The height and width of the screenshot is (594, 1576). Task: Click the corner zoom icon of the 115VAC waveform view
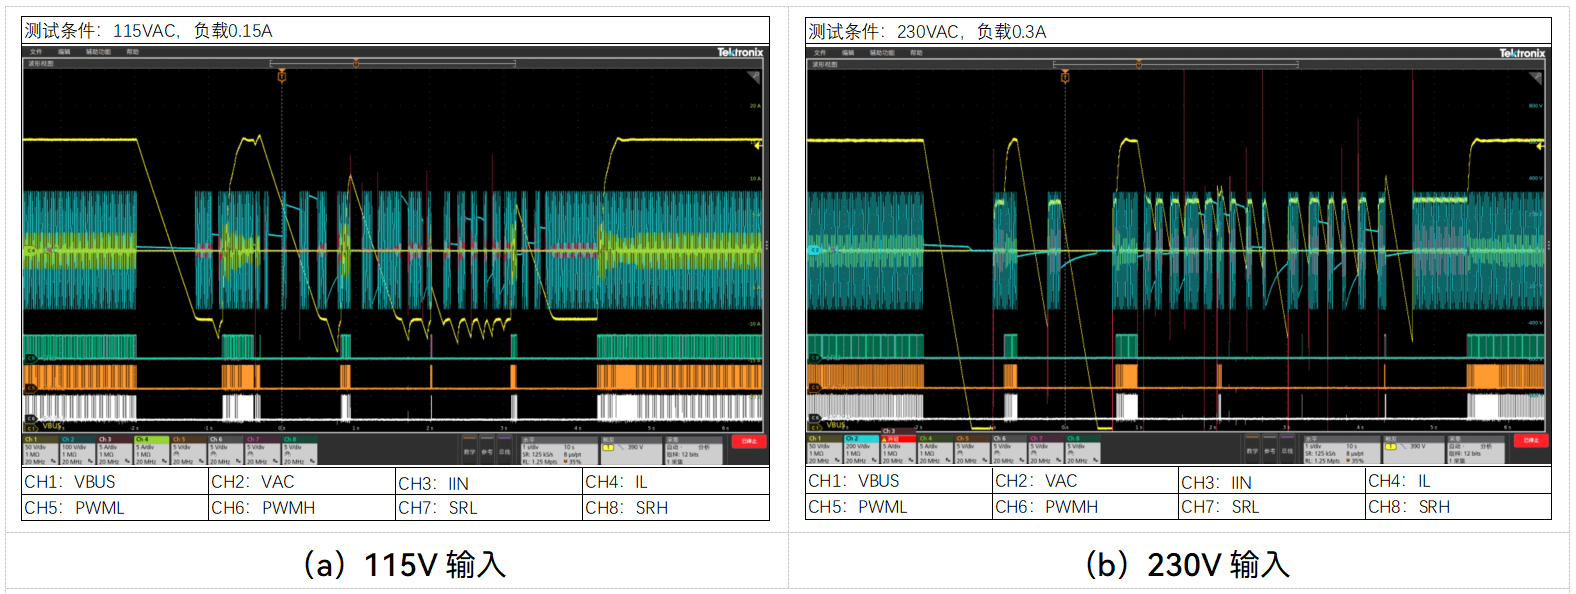[754, 77]
